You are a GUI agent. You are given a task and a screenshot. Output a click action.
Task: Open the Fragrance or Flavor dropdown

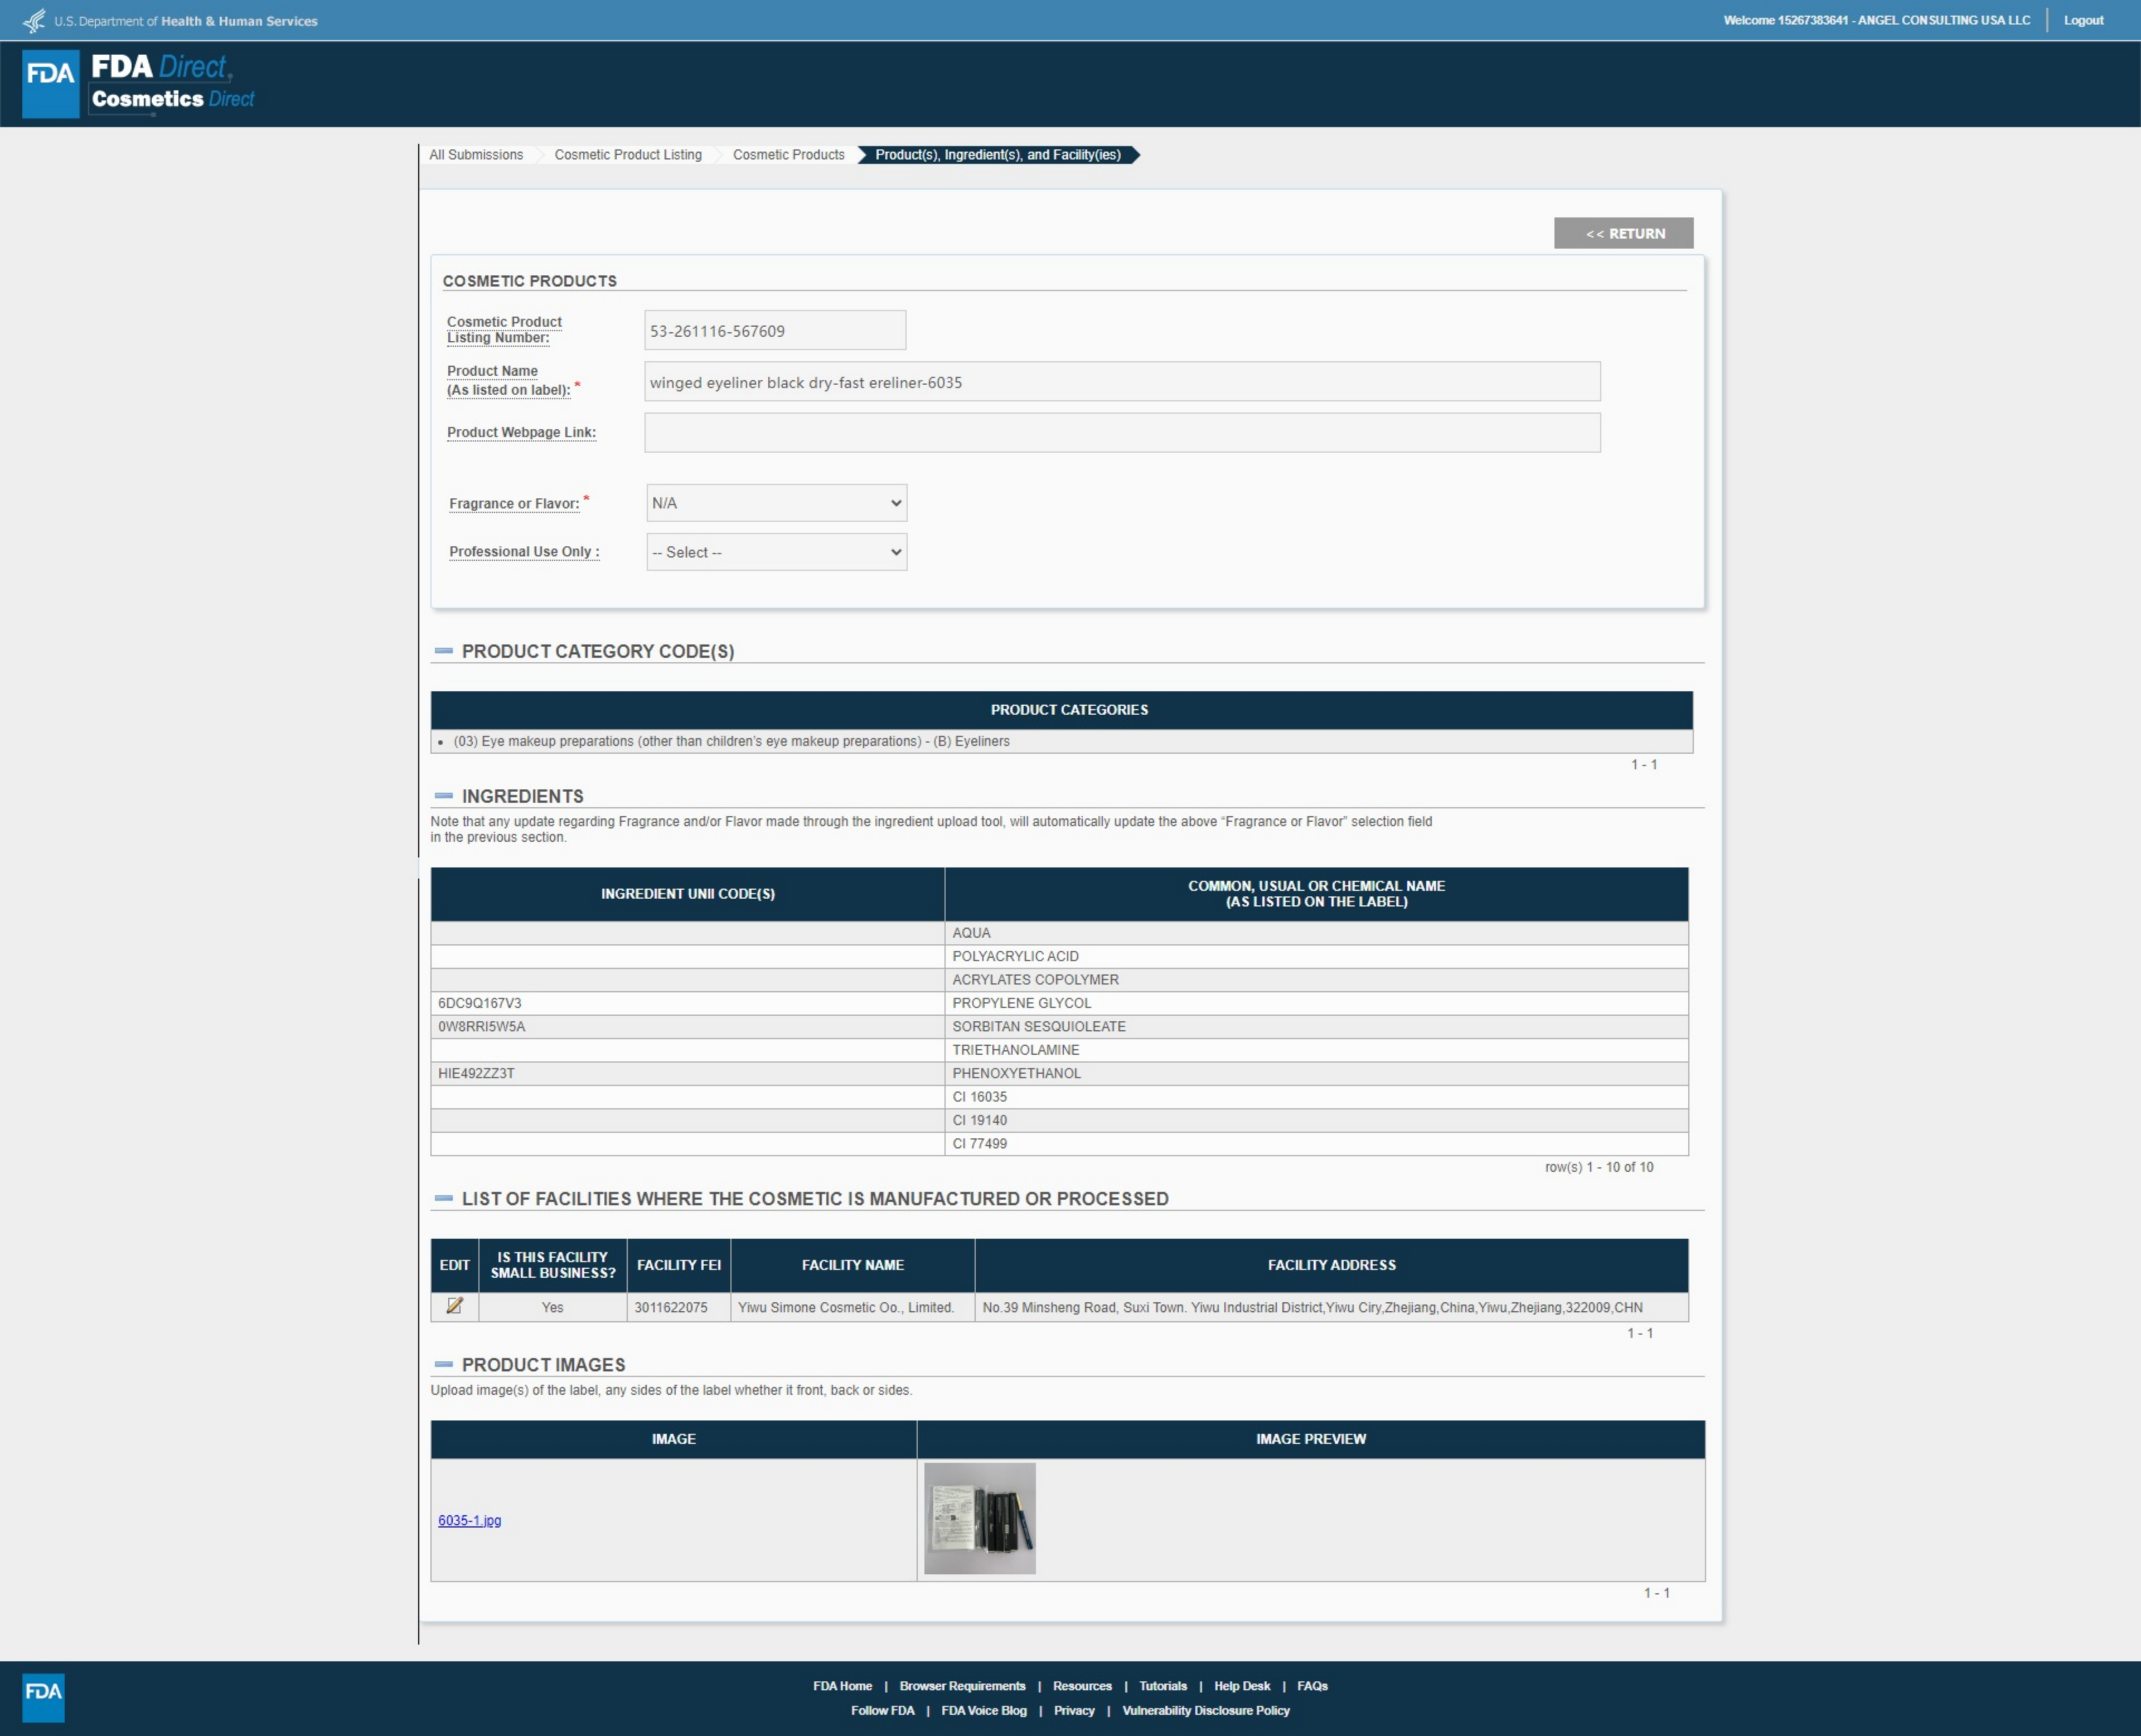[776, 503]
